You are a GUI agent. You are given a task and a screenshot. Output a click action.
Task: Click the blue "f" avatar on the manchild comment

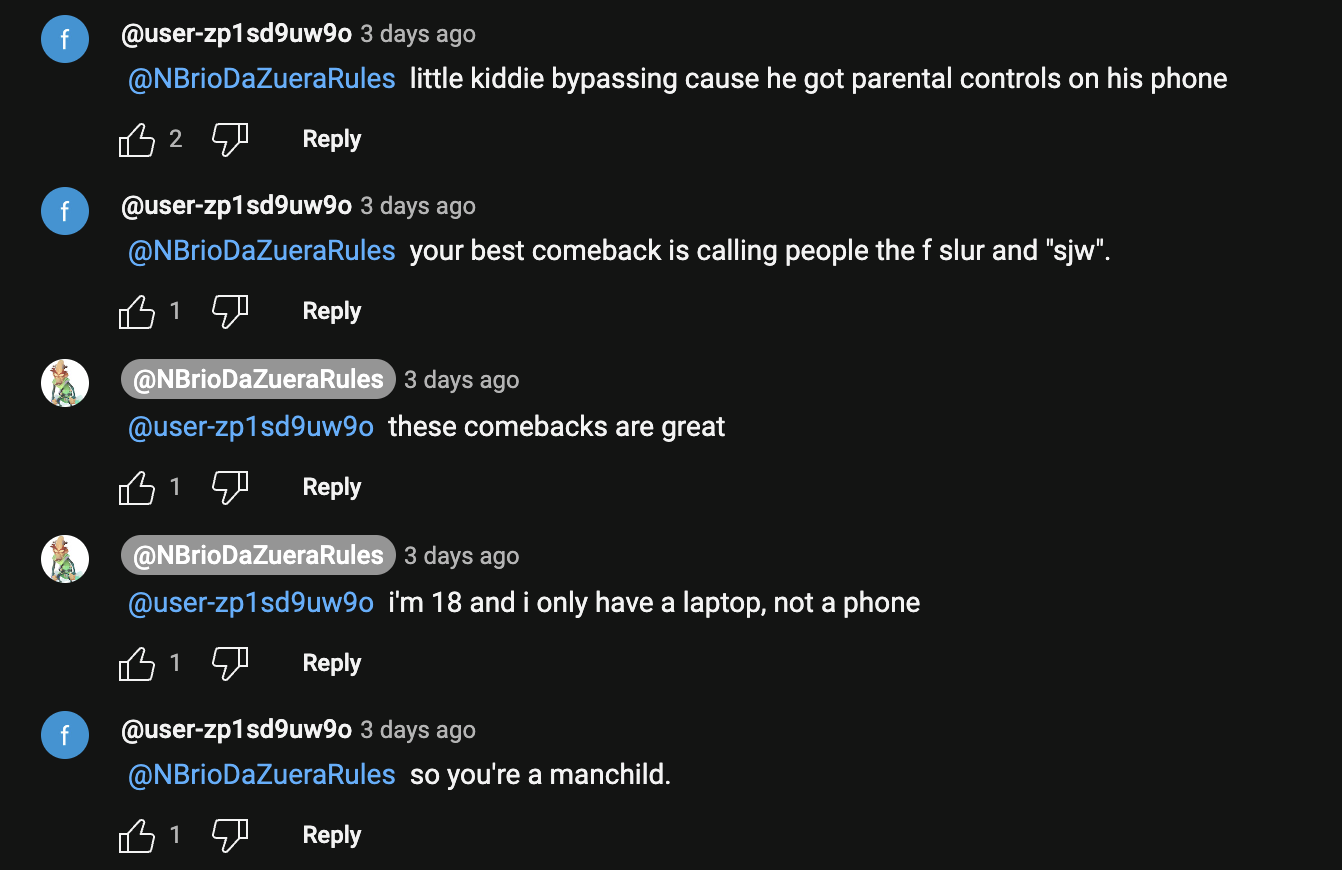pos(65,735)
